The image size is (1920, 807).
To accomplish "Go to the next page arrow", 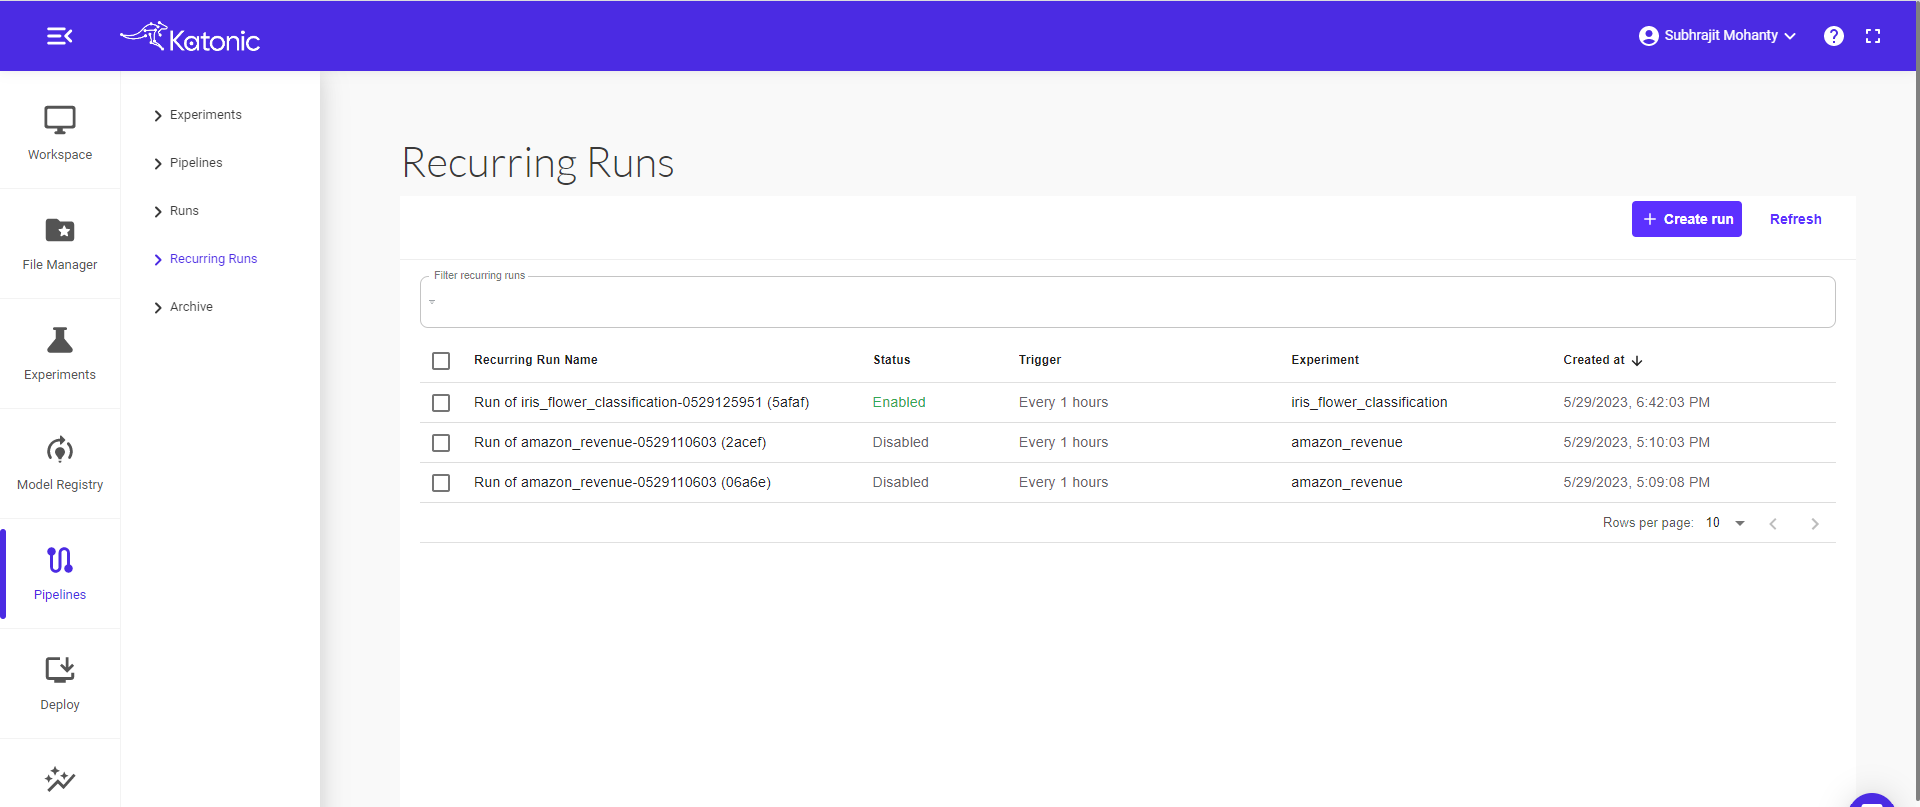I will click(1815, 524).
